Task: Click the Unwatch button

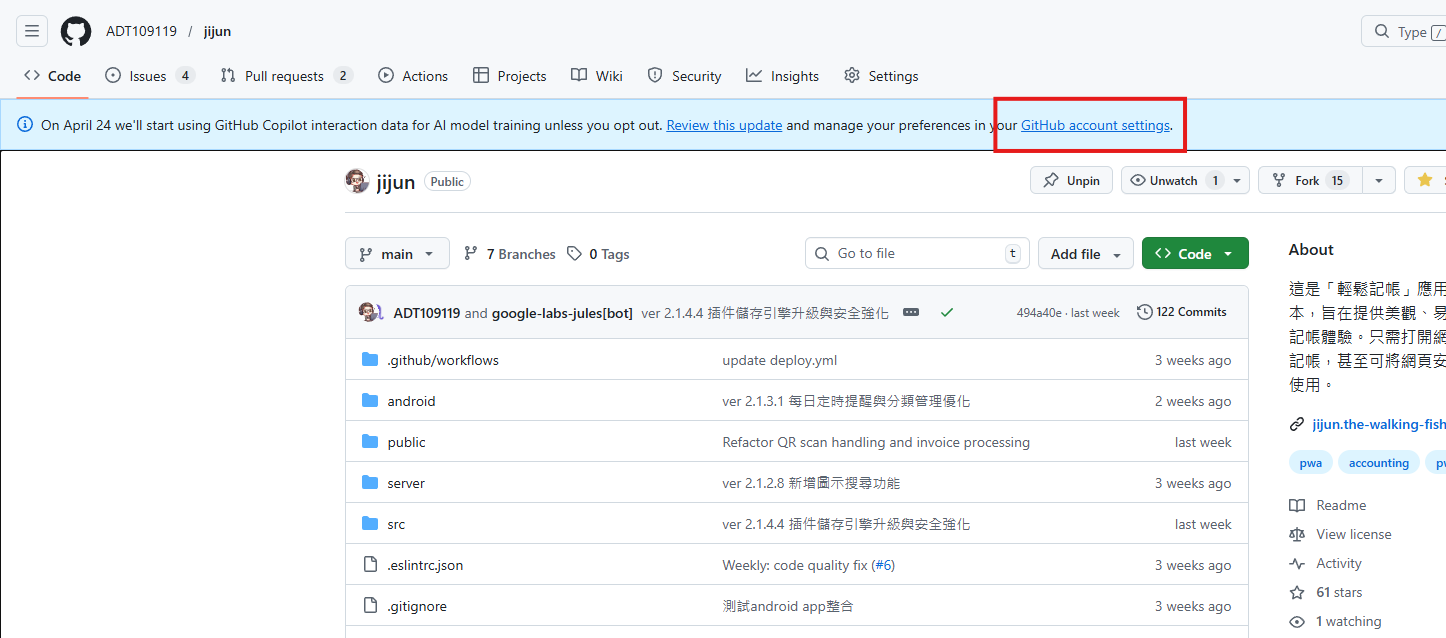Action: 1173,181
